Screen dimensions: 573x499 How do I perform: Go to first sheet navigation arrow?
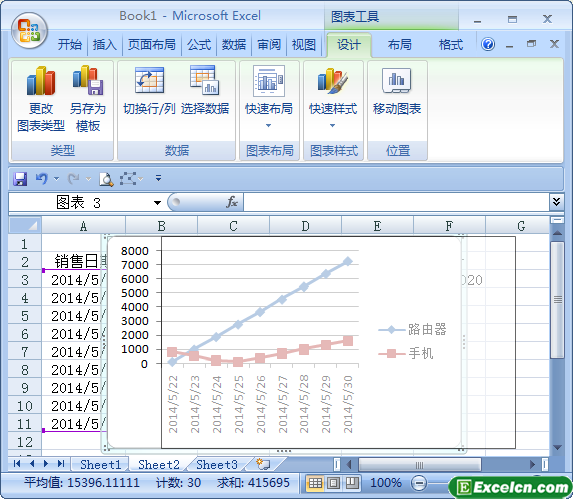[17, 464]
